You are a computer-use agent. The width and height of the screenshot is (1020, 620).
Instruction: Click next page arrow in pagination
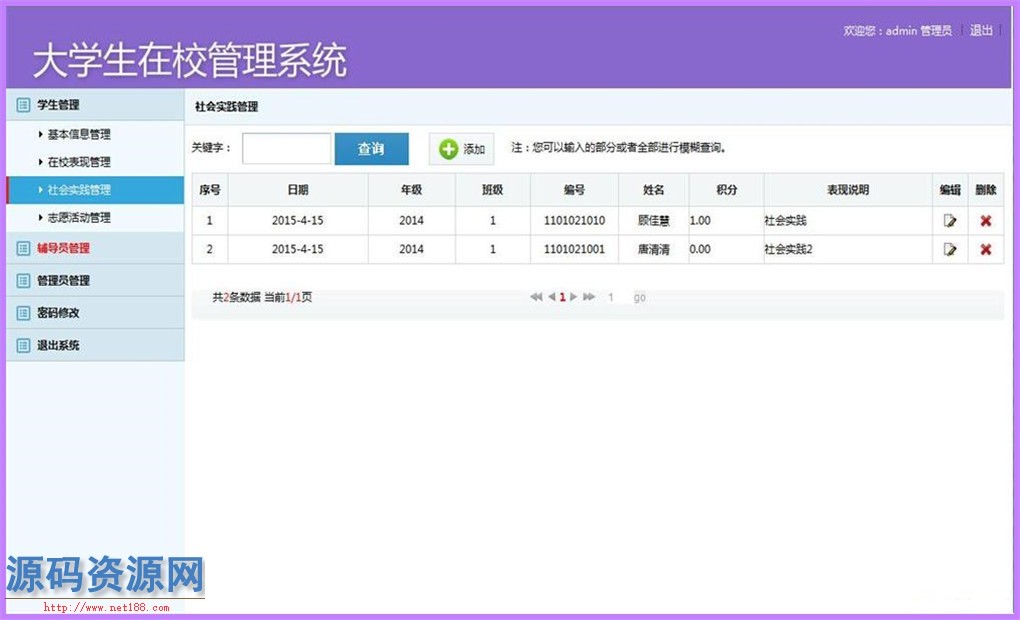(x=574, y=297)
